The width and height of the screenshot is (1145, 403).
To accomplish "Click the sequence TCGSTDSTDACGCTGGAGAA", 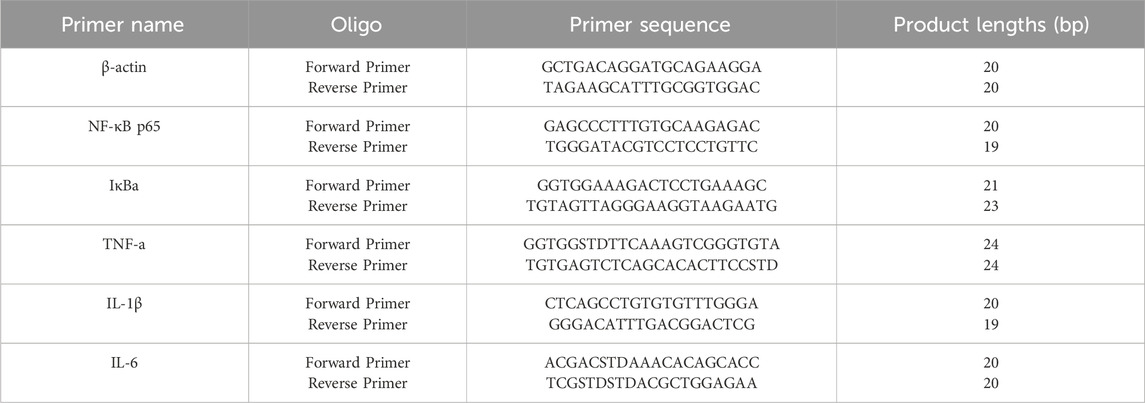I will click(x=650, y=383).
